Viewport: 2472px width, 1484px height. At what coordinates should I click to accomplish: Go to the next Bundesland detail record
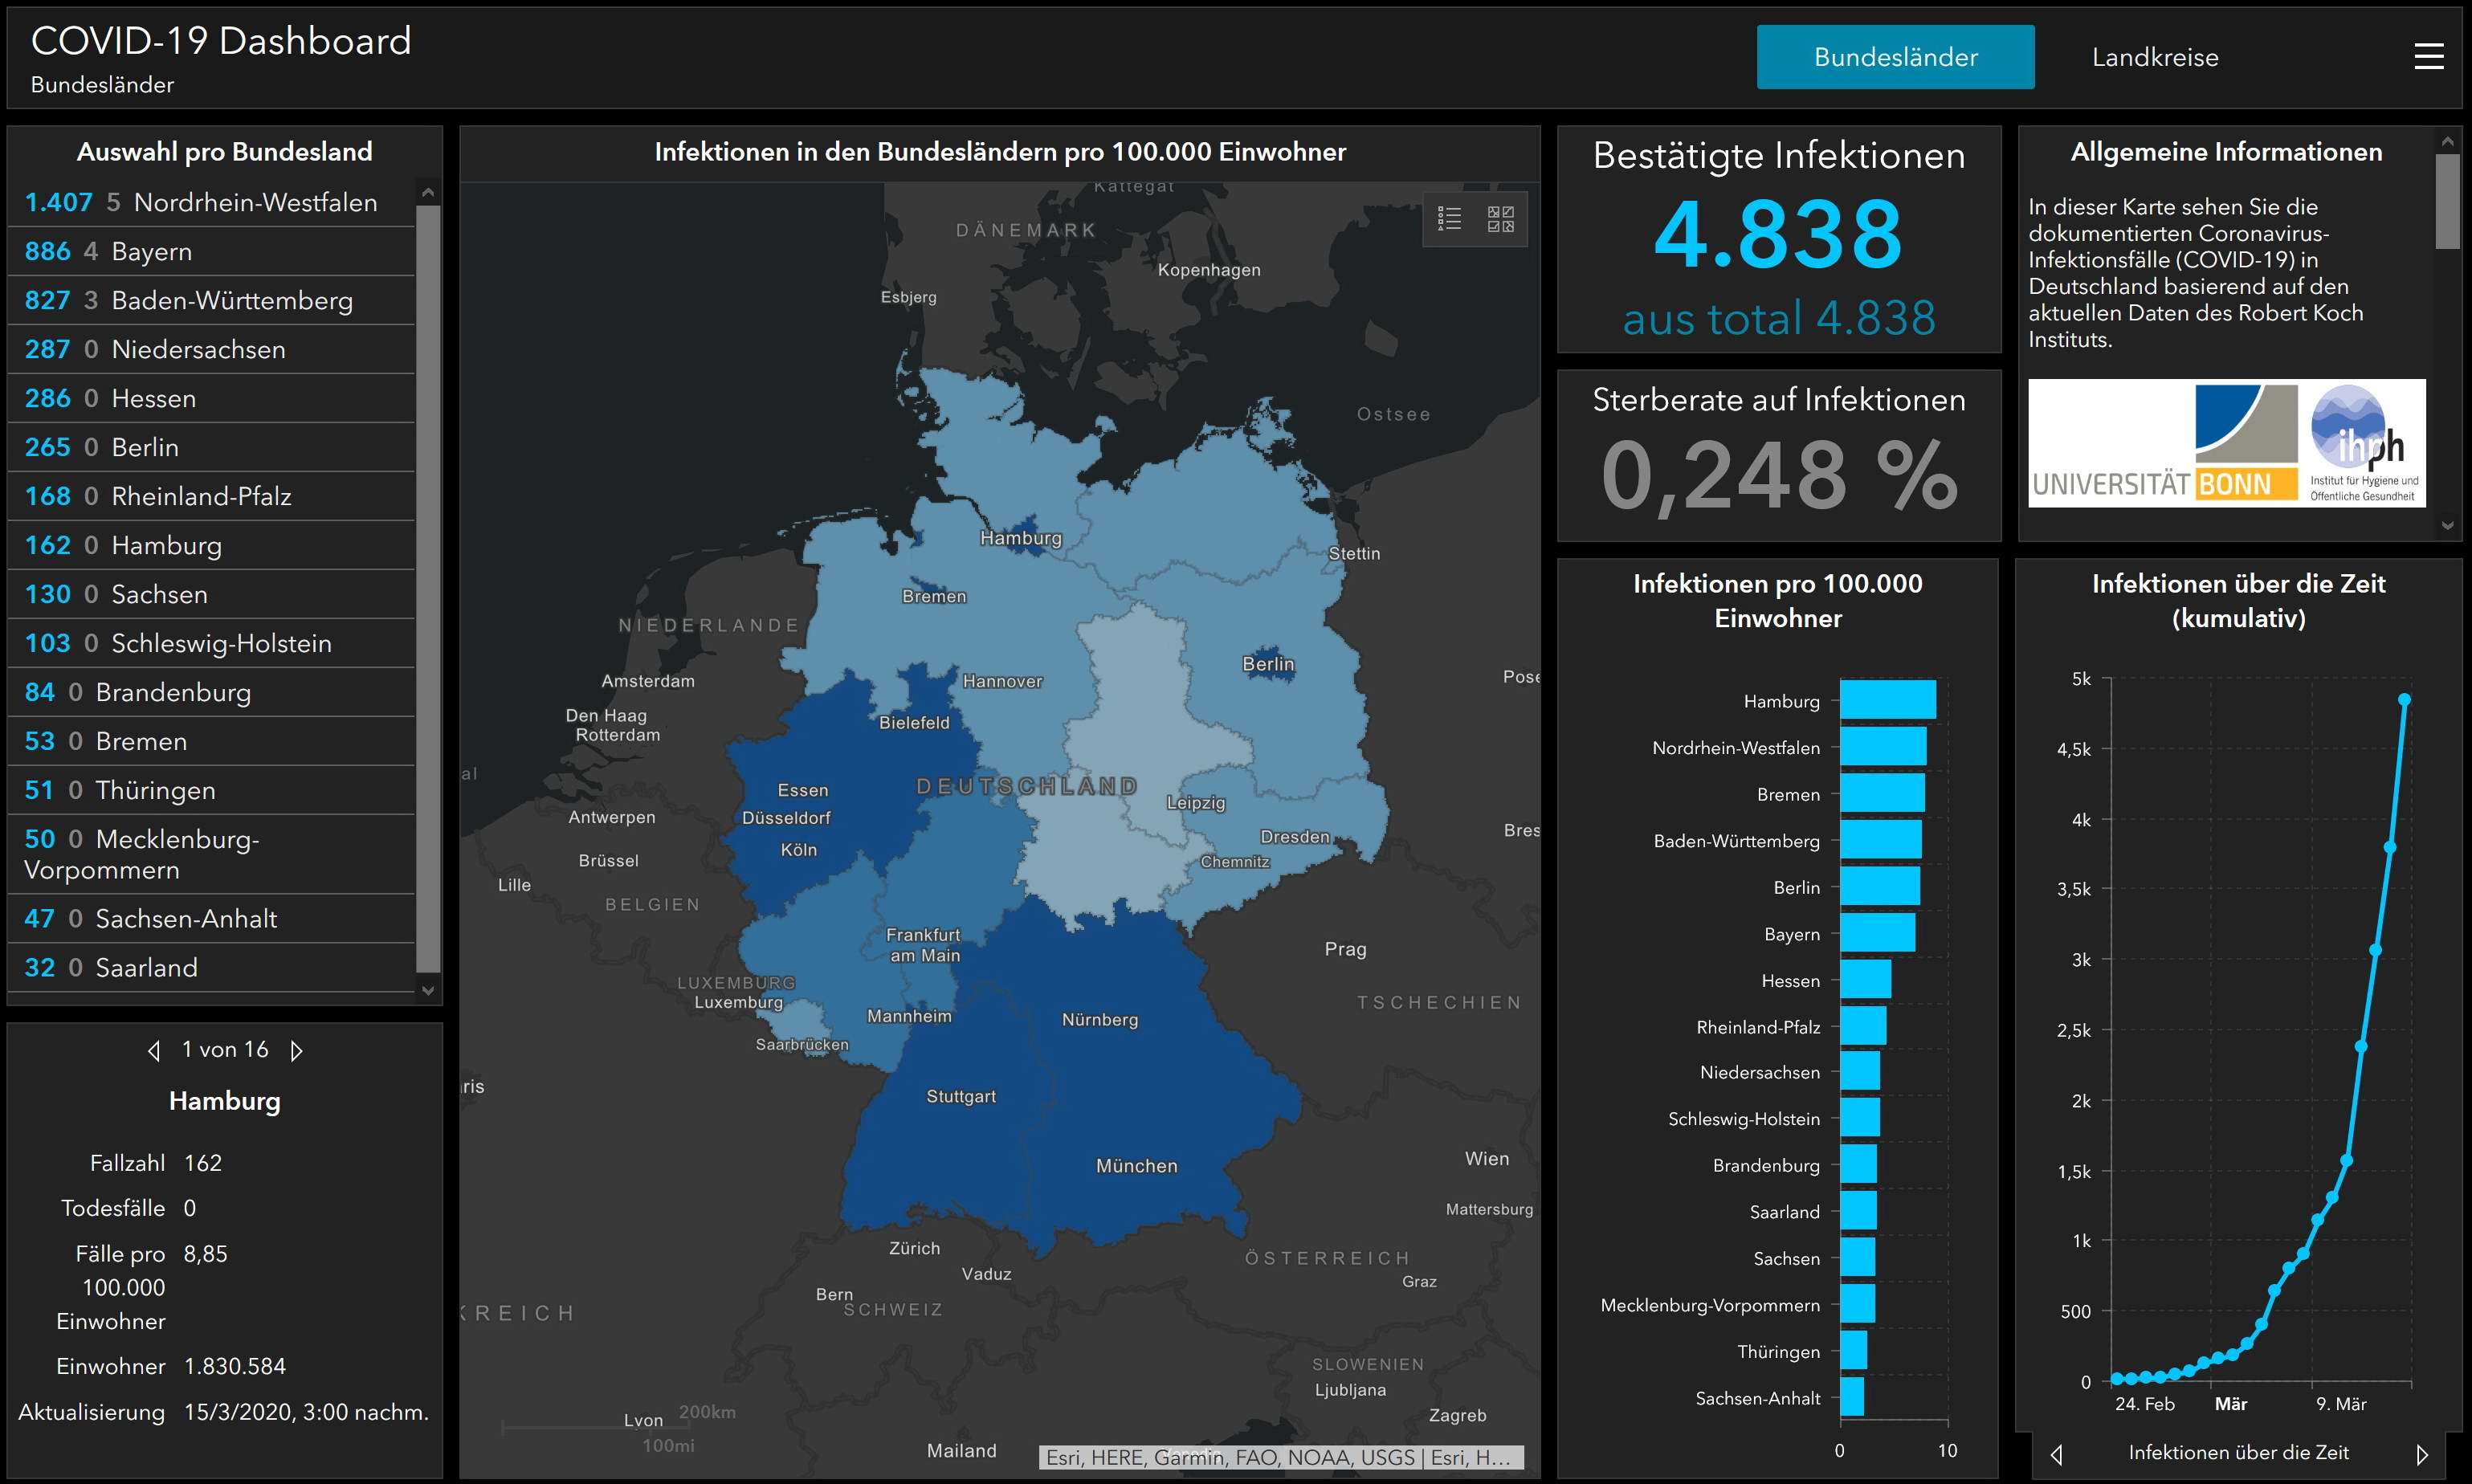(x=296, y=1050)
